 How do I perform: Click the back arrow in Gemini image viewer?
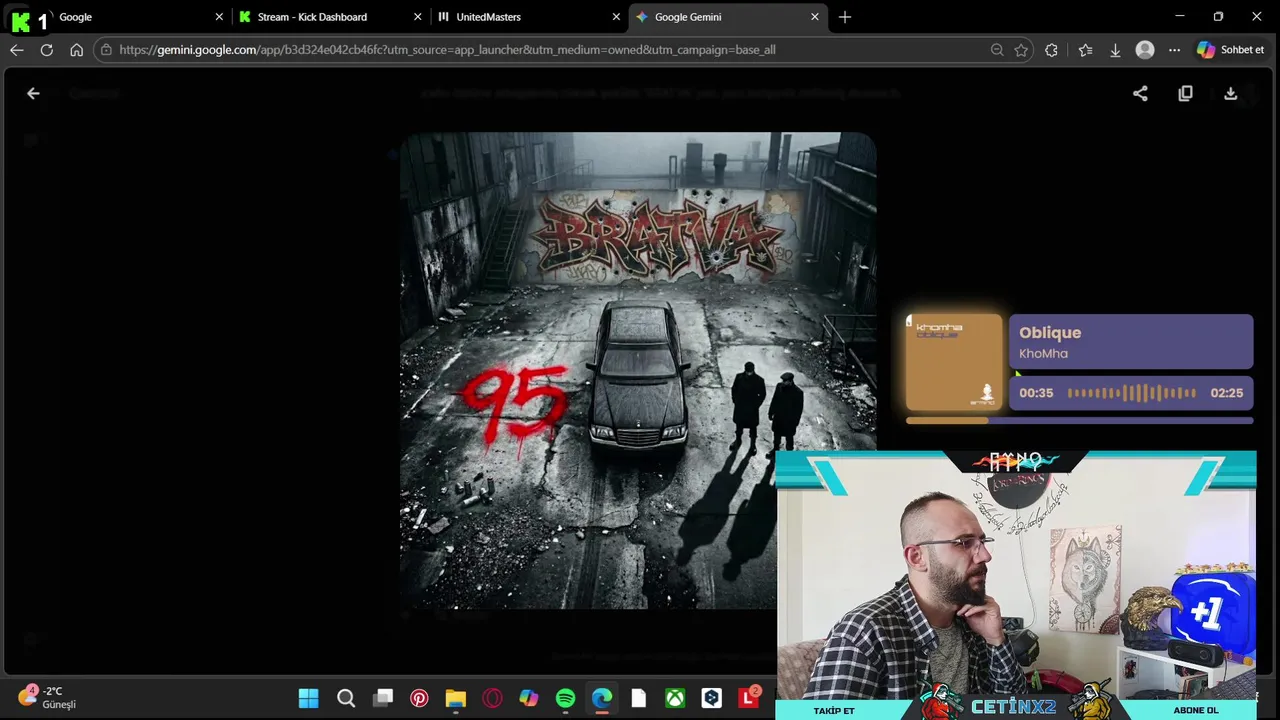(x=33, y=93)
